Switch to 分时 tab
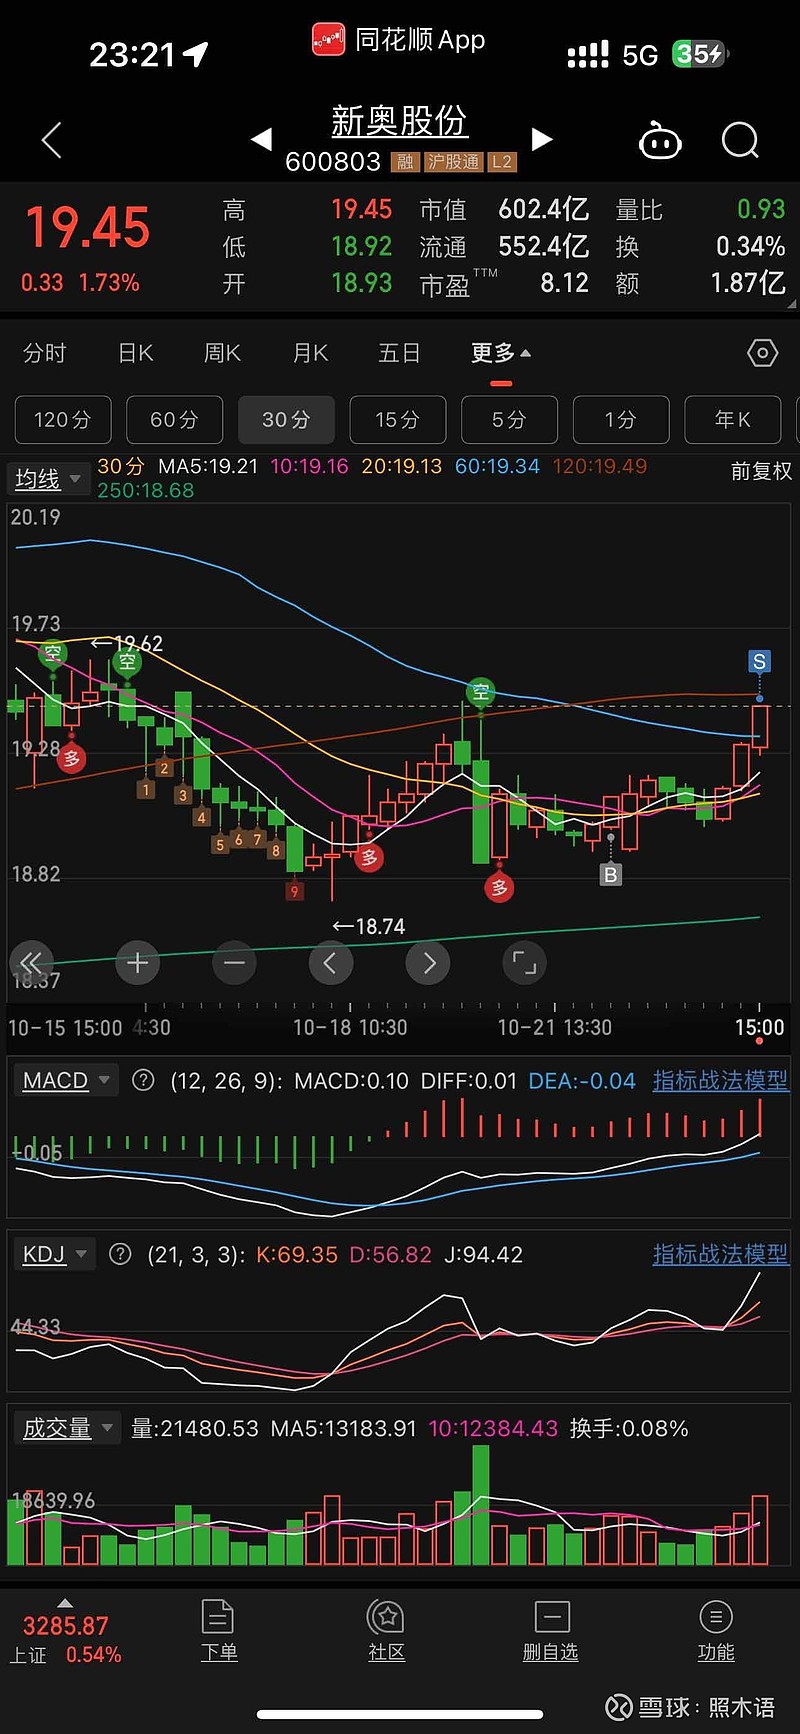 point(45,353)
